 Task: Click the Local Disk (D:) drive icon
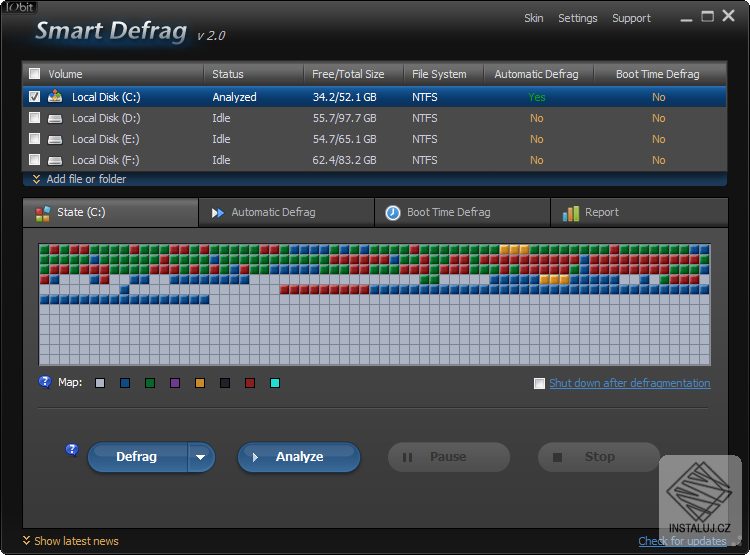55,118
